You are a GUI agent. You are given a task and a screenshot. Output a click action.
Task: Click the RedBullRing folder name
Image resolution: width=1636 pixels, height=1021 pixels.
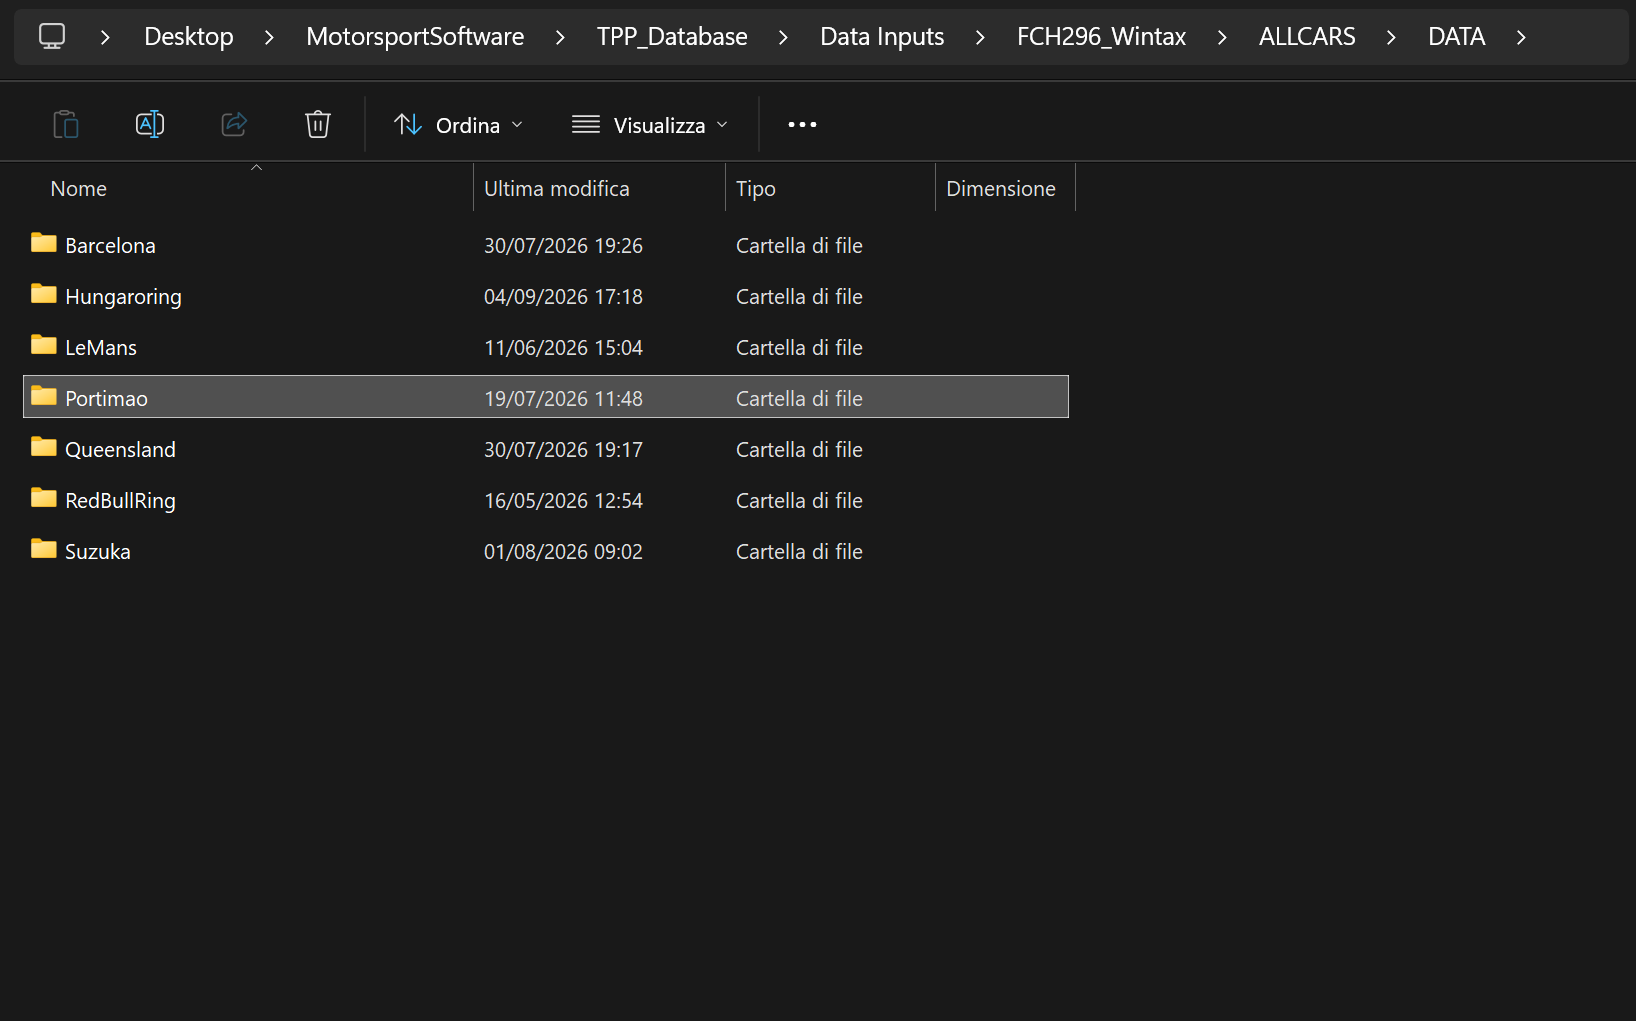pos(120,501)
